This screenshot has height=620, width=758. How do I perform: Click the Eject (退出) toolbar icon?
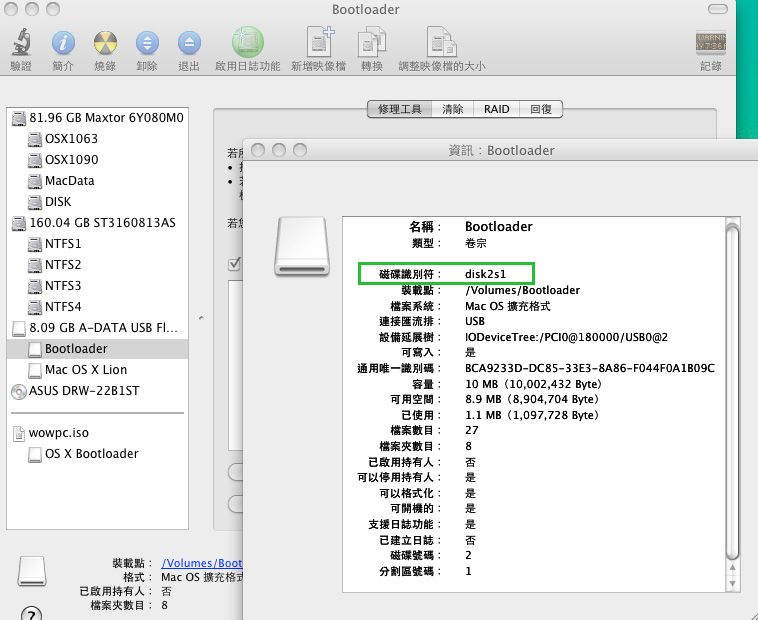click(189, 43)
